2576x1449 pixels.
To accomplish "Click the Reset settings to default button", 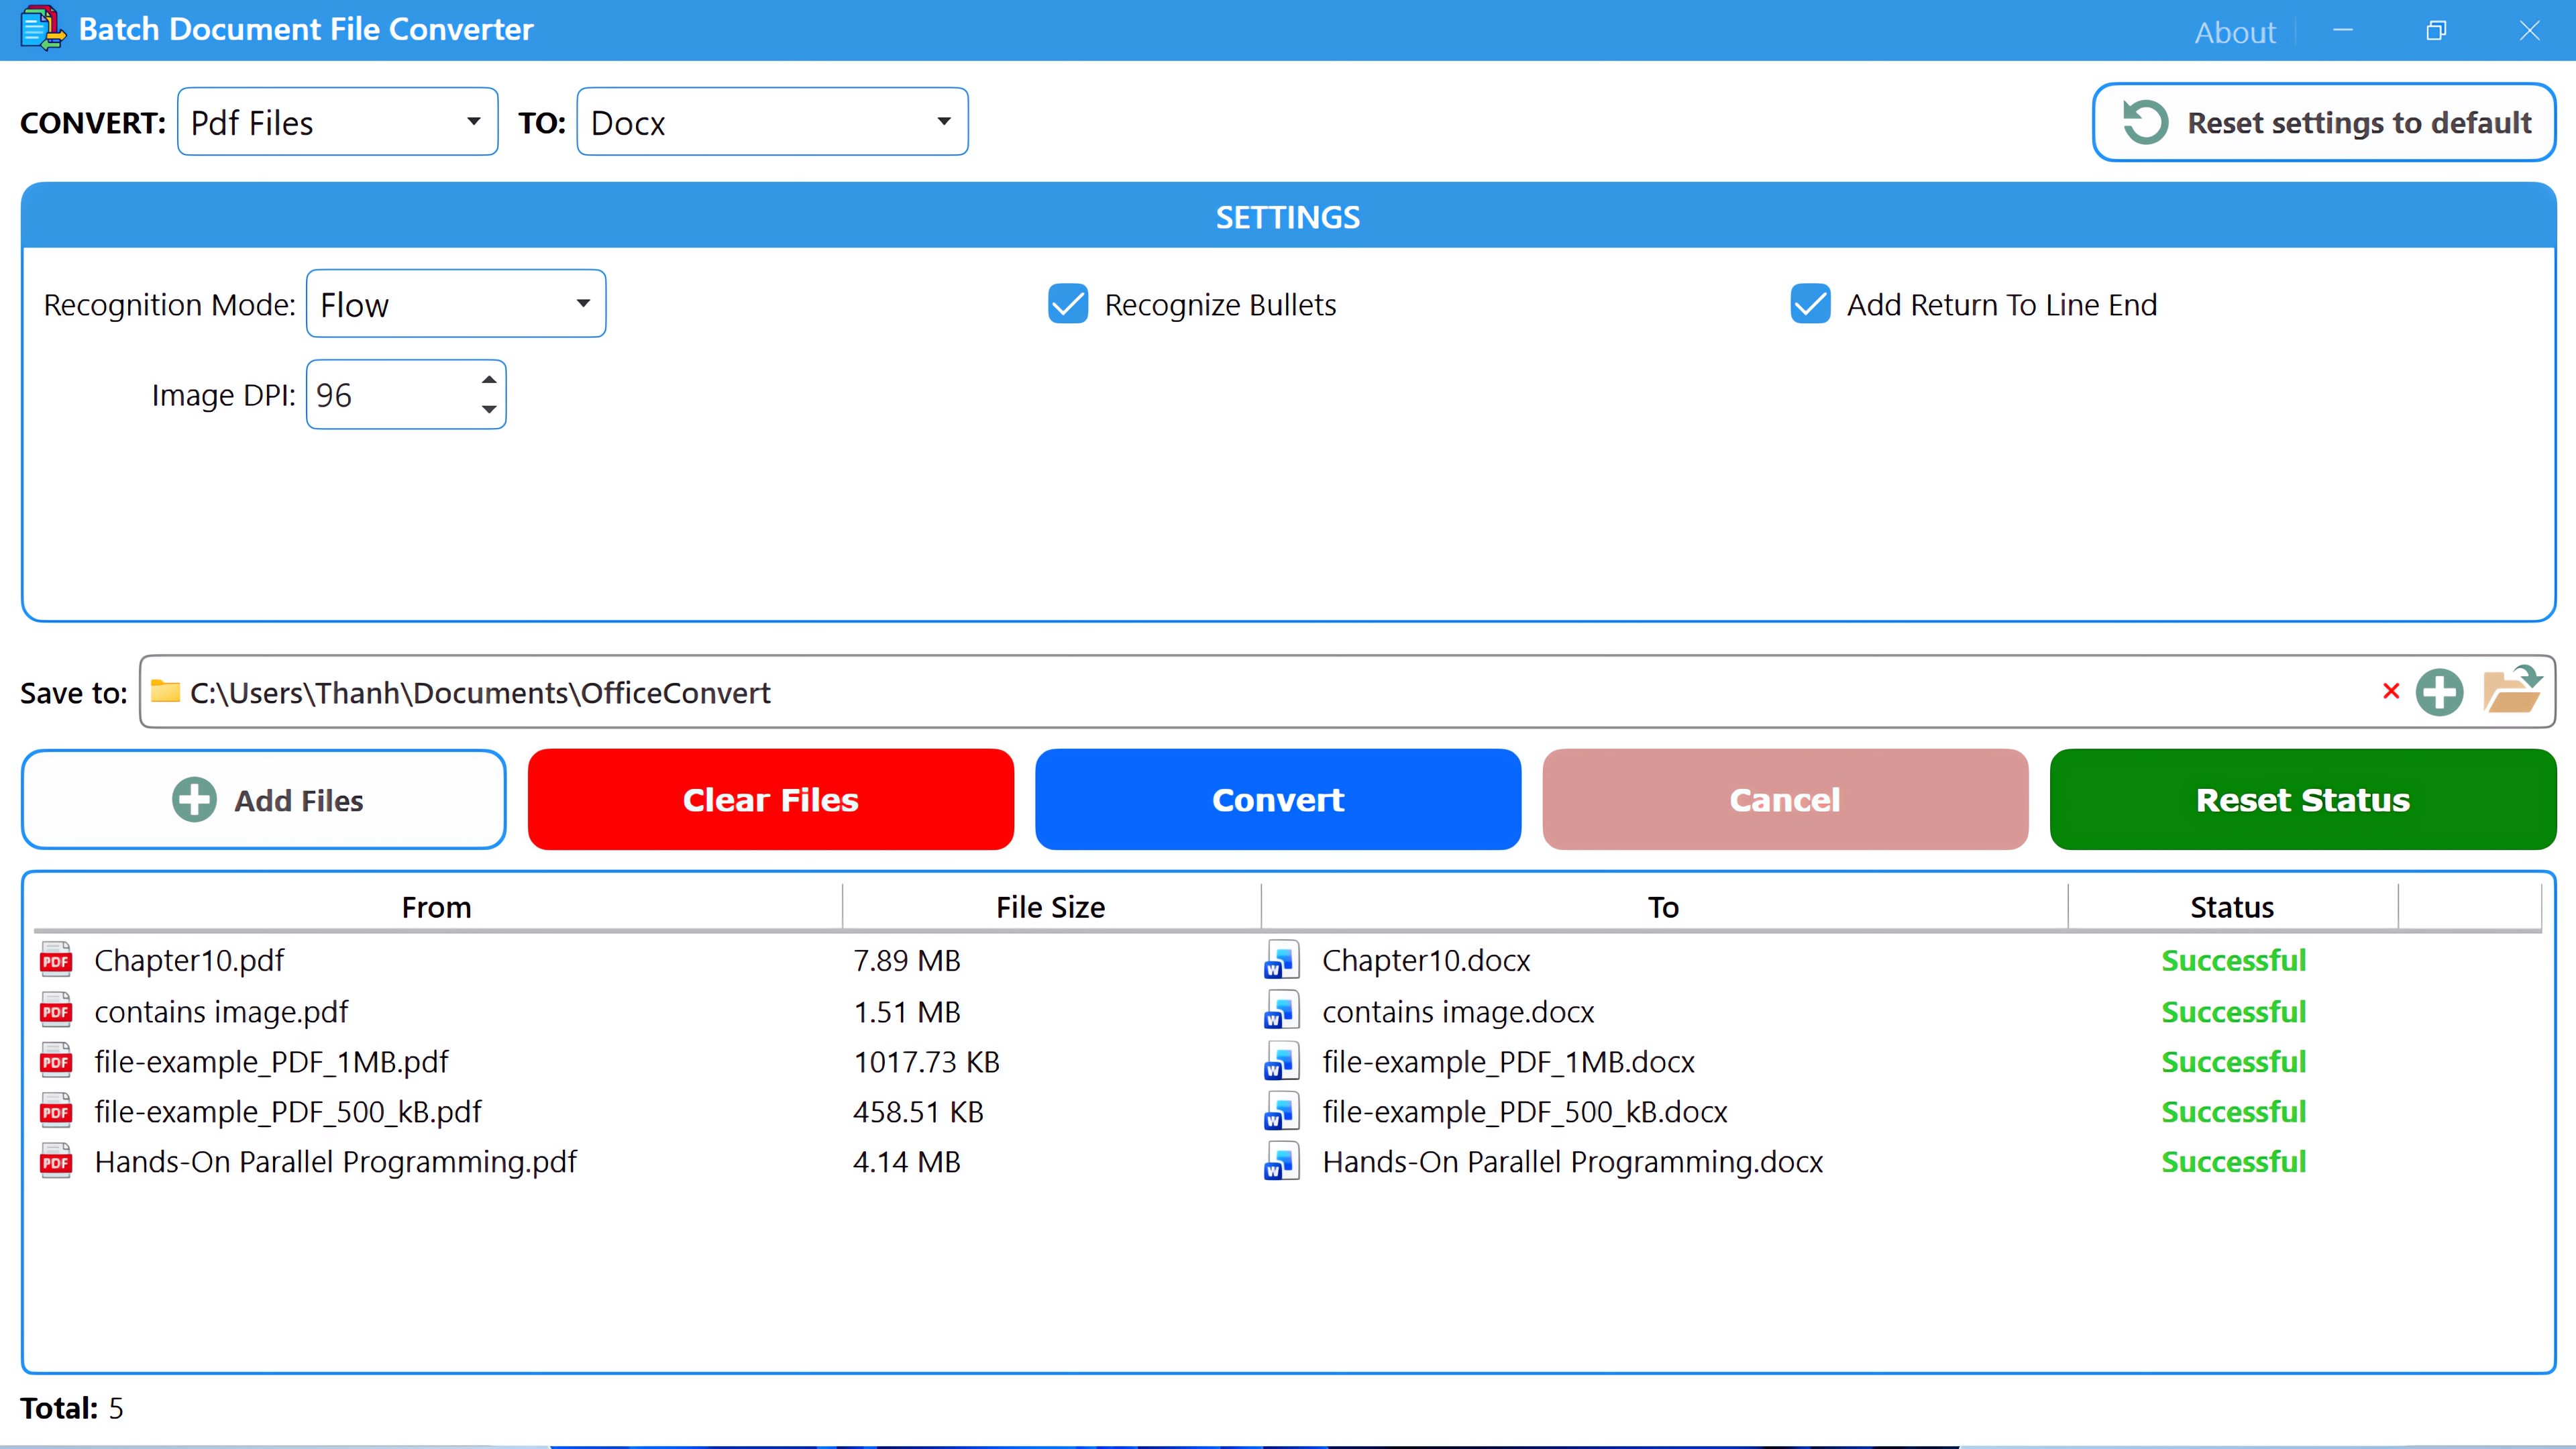I will point(2324,122).
